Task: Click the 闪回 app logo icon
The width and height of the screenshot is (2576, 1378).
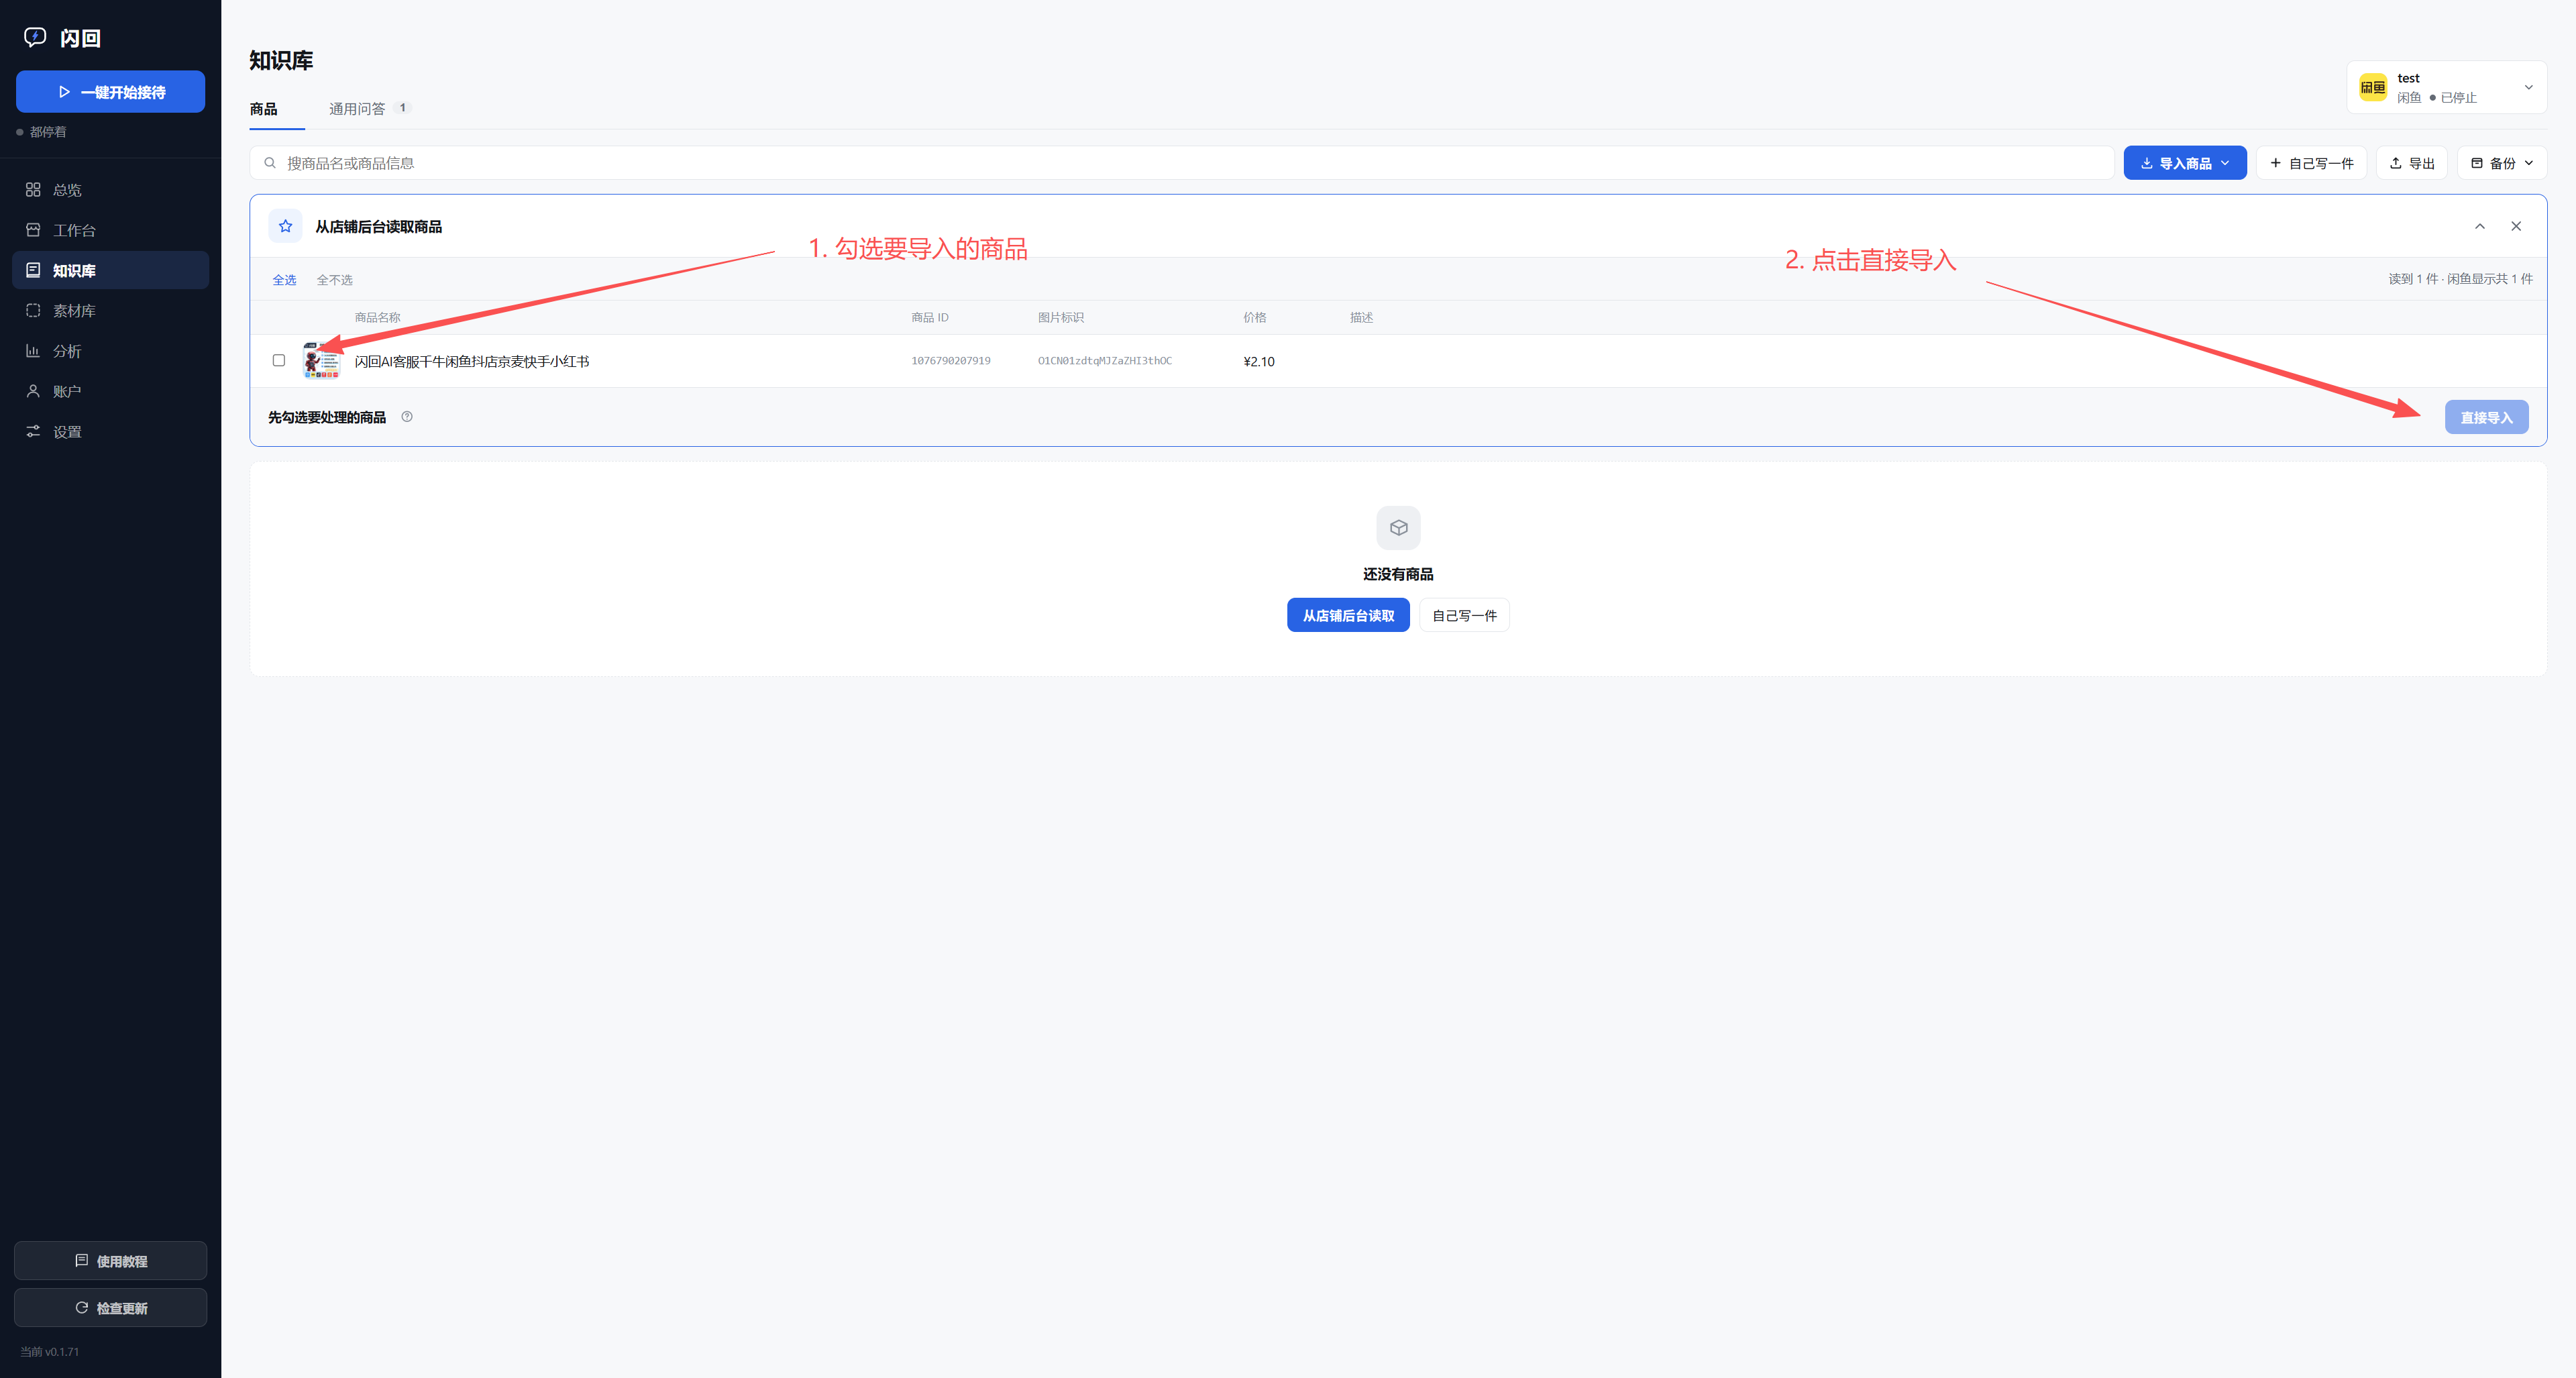Action: tap(35, 38)
